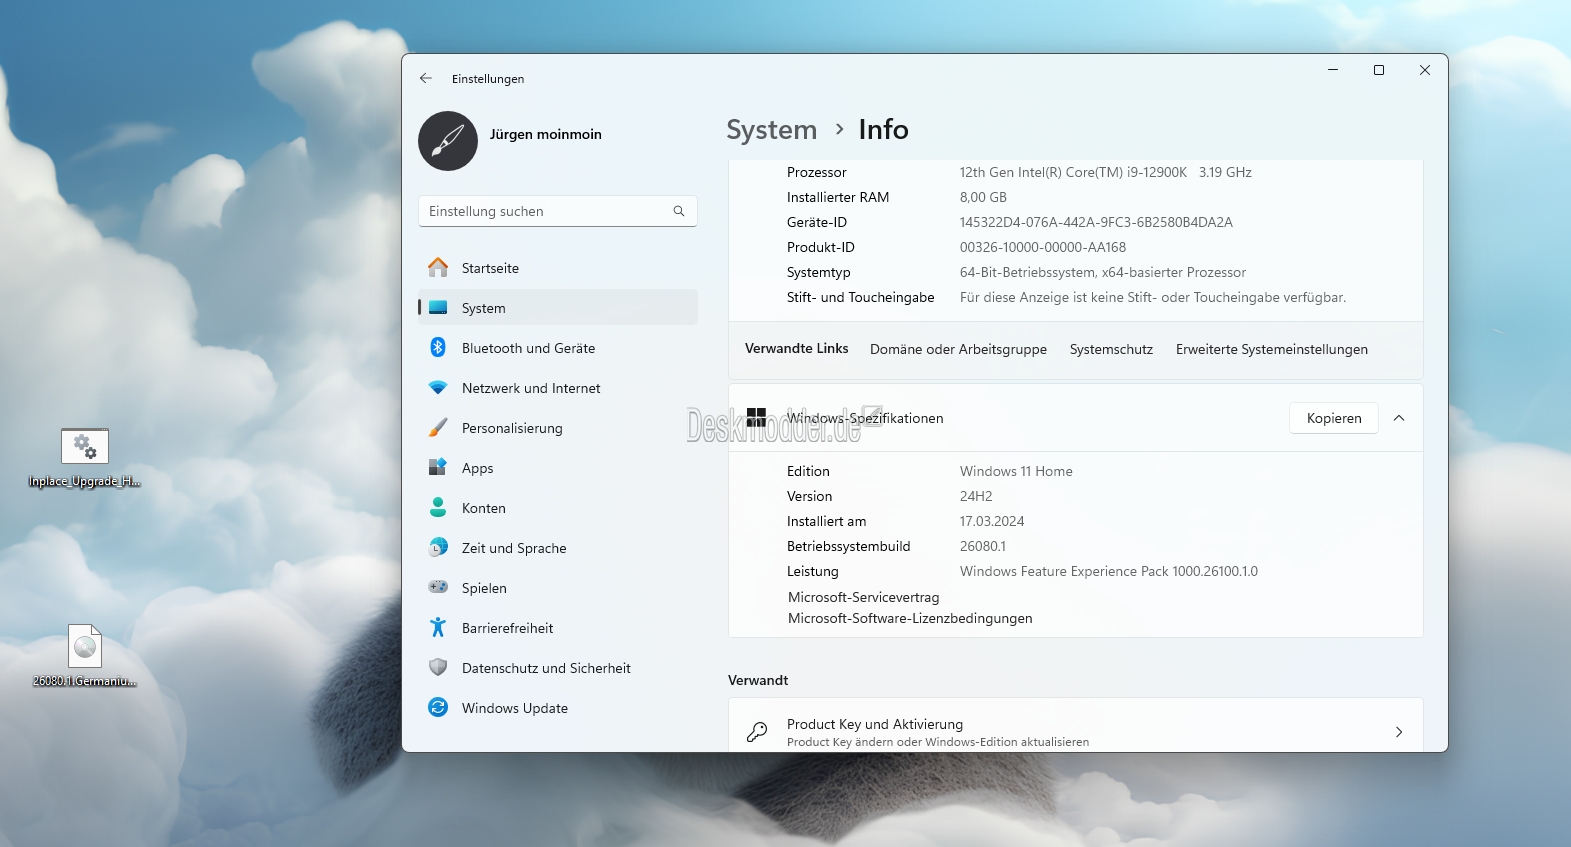Image resolution: width=1571 pixels, height=847 pixels.
Task: Click the Betriebssystembuild value 26080.1
Action: (x=983, y=546)
